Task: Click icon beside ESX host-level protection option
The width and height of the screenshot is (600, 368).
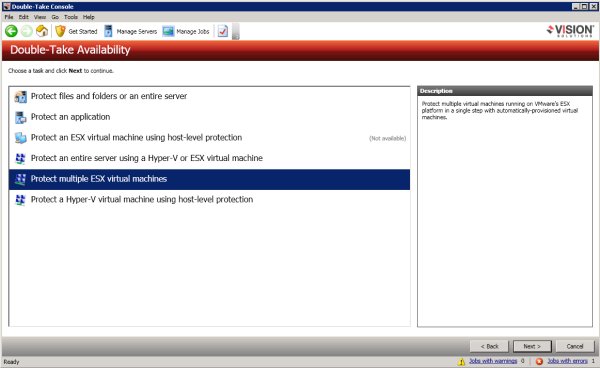Action: 20,138
